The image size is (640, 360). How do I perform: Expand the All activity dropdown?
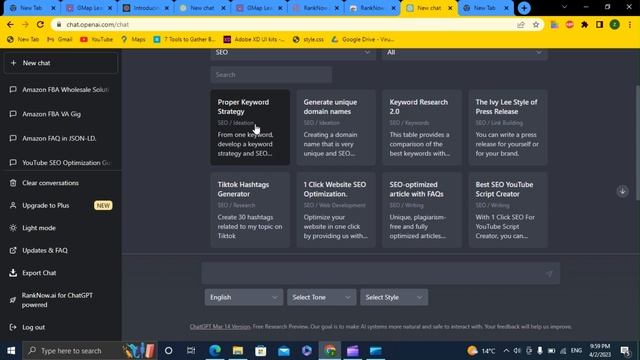point(464,53)
